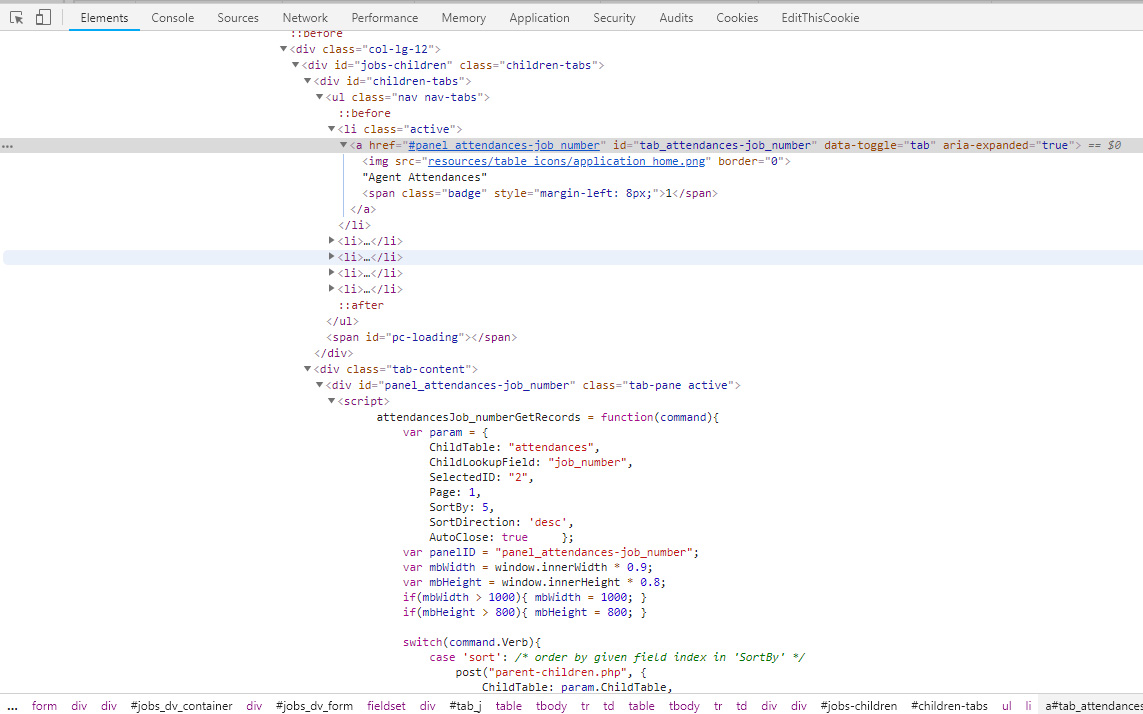The image size is (1143, 714).
Task: Click the SortDirection 'desc' line
Action: 502,522
